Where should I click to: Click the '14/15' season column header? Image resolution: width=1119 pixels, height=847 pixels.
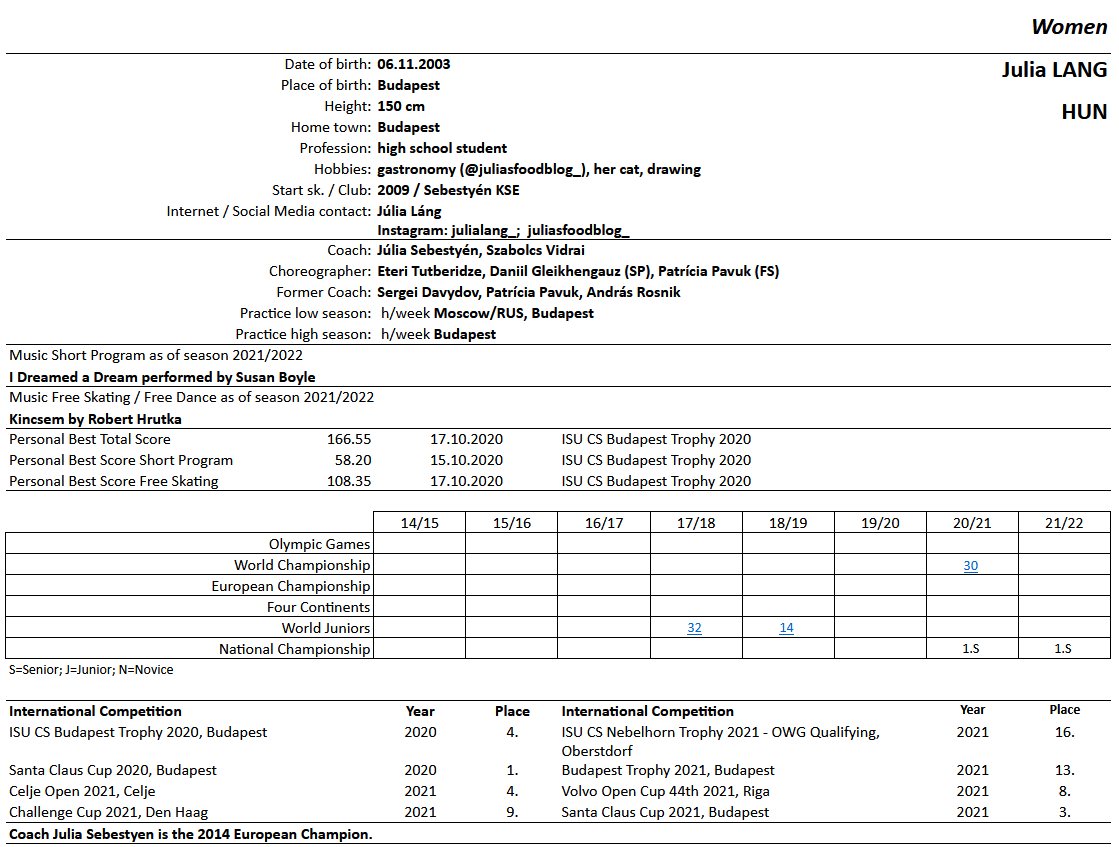[420, 523]
